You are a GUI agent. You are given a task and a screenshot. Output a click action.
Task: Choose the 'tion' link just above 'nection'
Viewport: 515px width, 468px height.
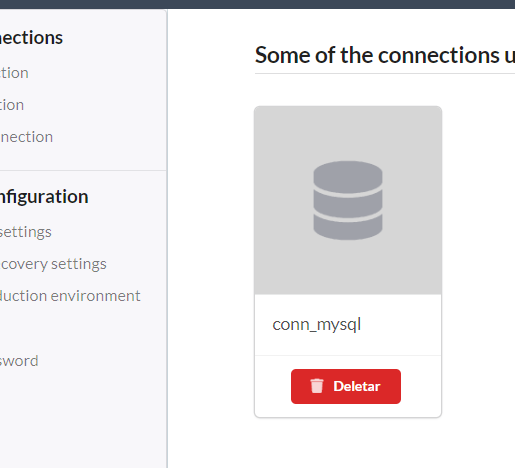[x=12, y=105]
